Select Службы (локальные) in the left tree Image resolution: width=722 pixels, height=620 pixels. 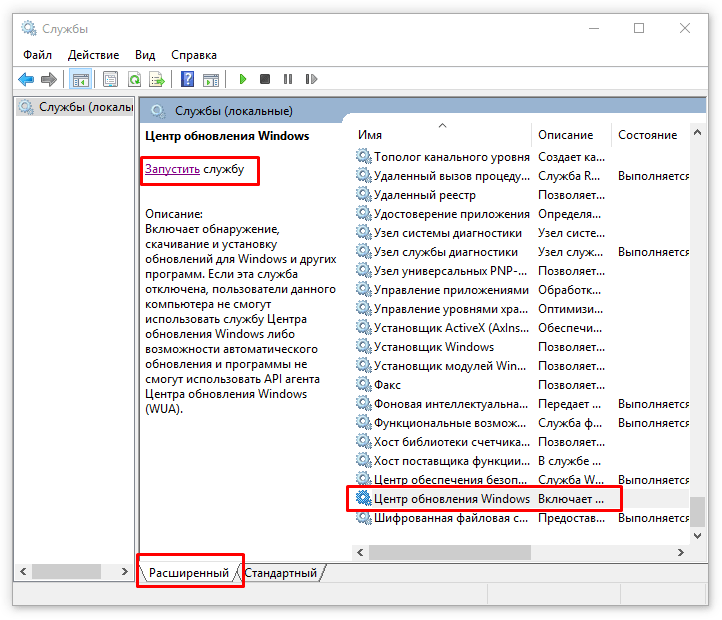pos(75,107)
